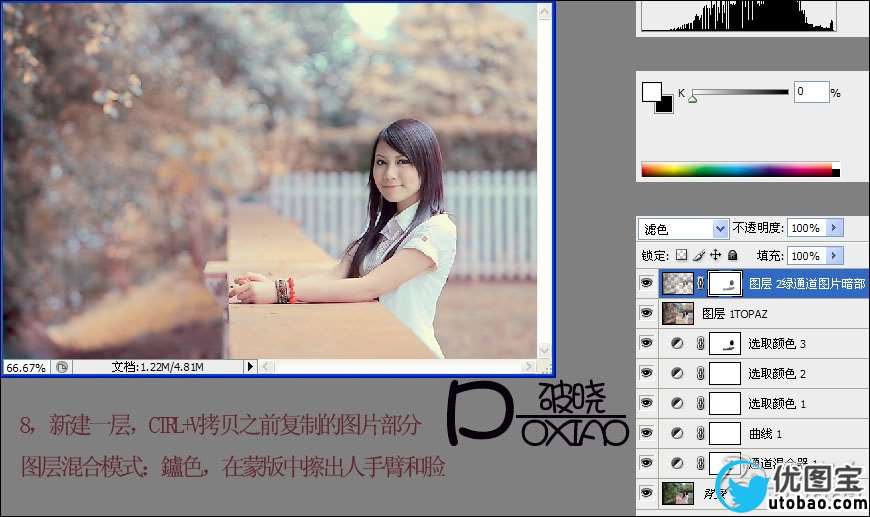Screen dimensions: 870x517
Task: Toggle visibility of 选取颜色 3 layer
Action: tap(646, 343)
